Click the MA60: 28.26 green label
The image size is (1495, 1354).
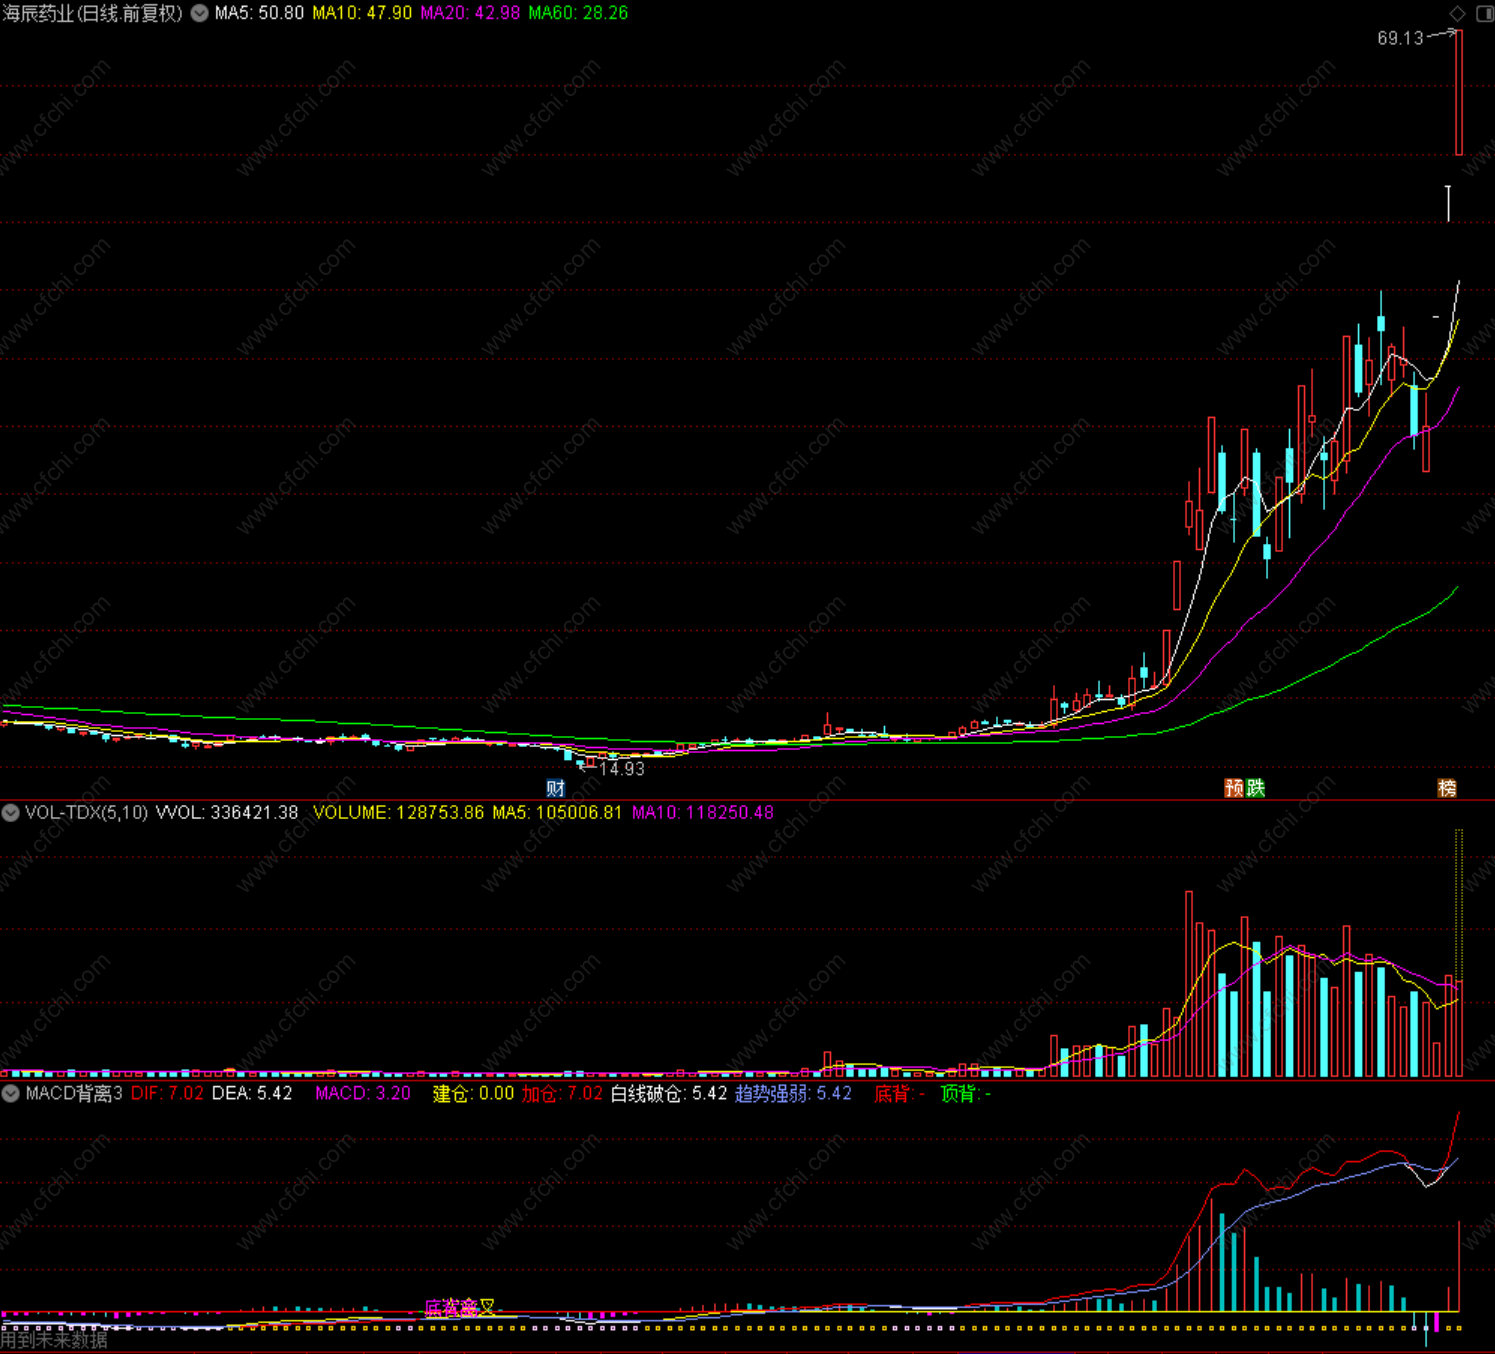(578, 13)
